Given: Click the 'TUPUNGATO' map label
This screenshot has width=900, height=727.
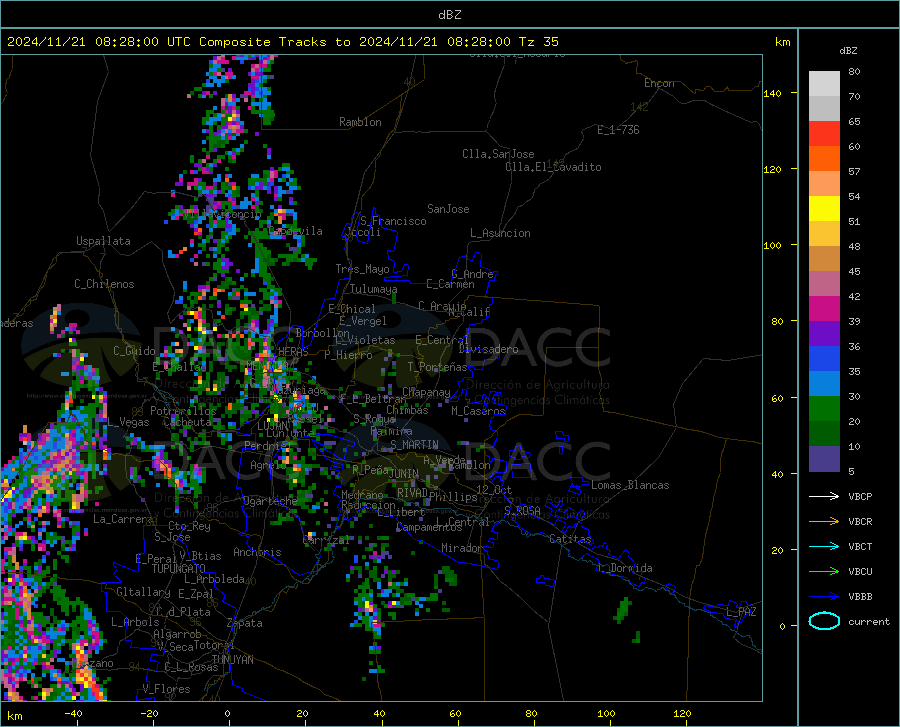Looking at the screenshot, I should click(179, 569).
